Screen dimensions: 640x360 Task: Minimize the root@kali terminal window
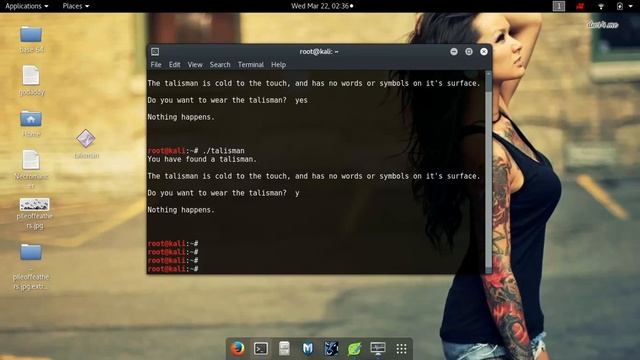pyautogui.click(x=454, y=51)
